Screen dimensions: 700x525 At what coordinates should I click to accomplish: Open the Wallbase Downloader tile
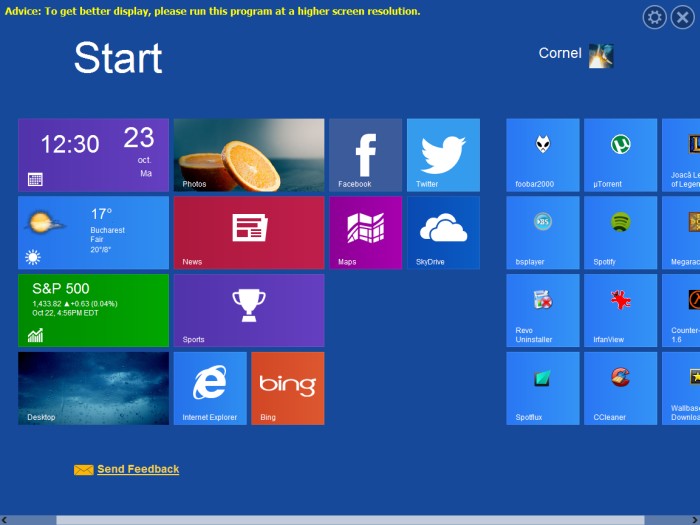681,388
